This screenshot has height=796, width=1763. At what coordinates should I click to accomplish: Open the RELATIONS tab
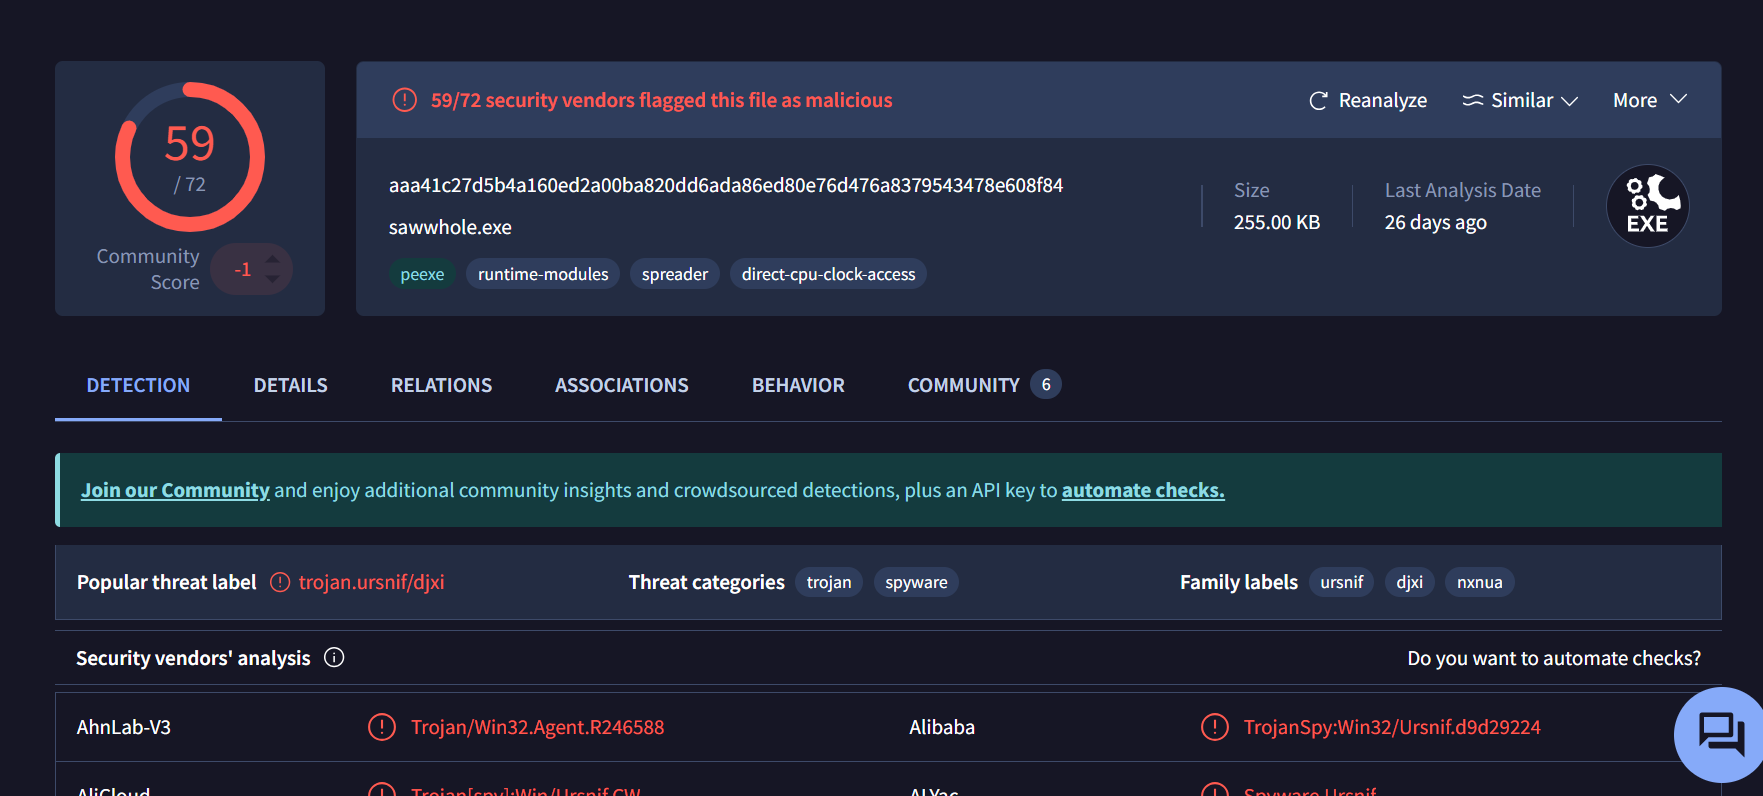[x=441, y=385]
